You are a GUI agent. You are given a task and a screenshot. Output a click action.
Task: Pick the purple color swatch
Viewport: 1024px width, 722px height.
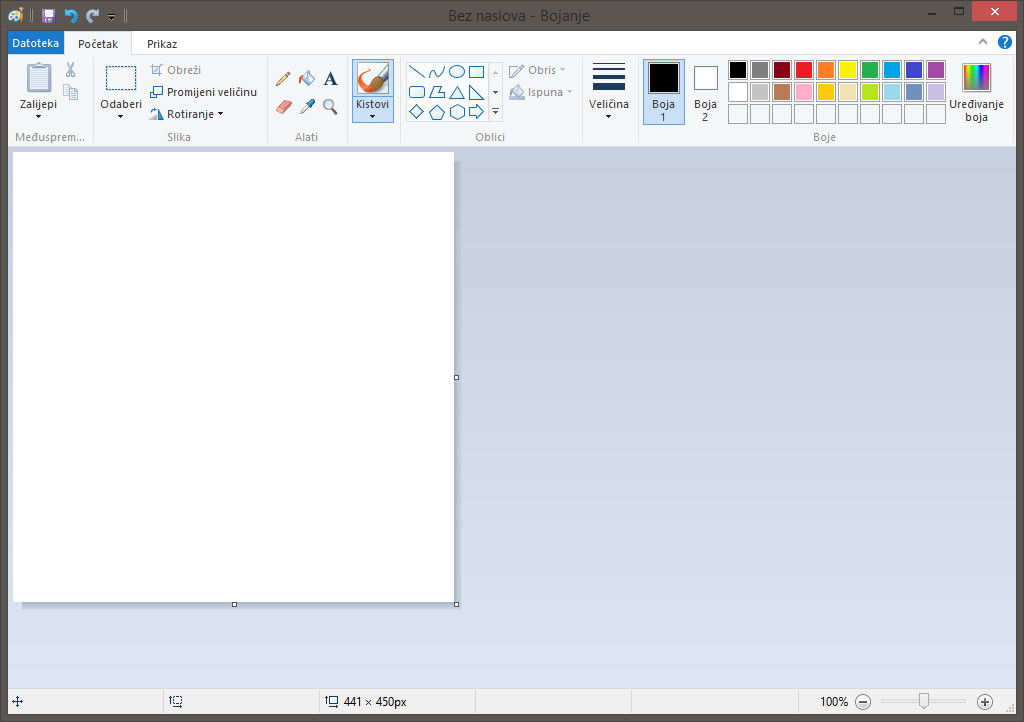[x=936, y=70]
